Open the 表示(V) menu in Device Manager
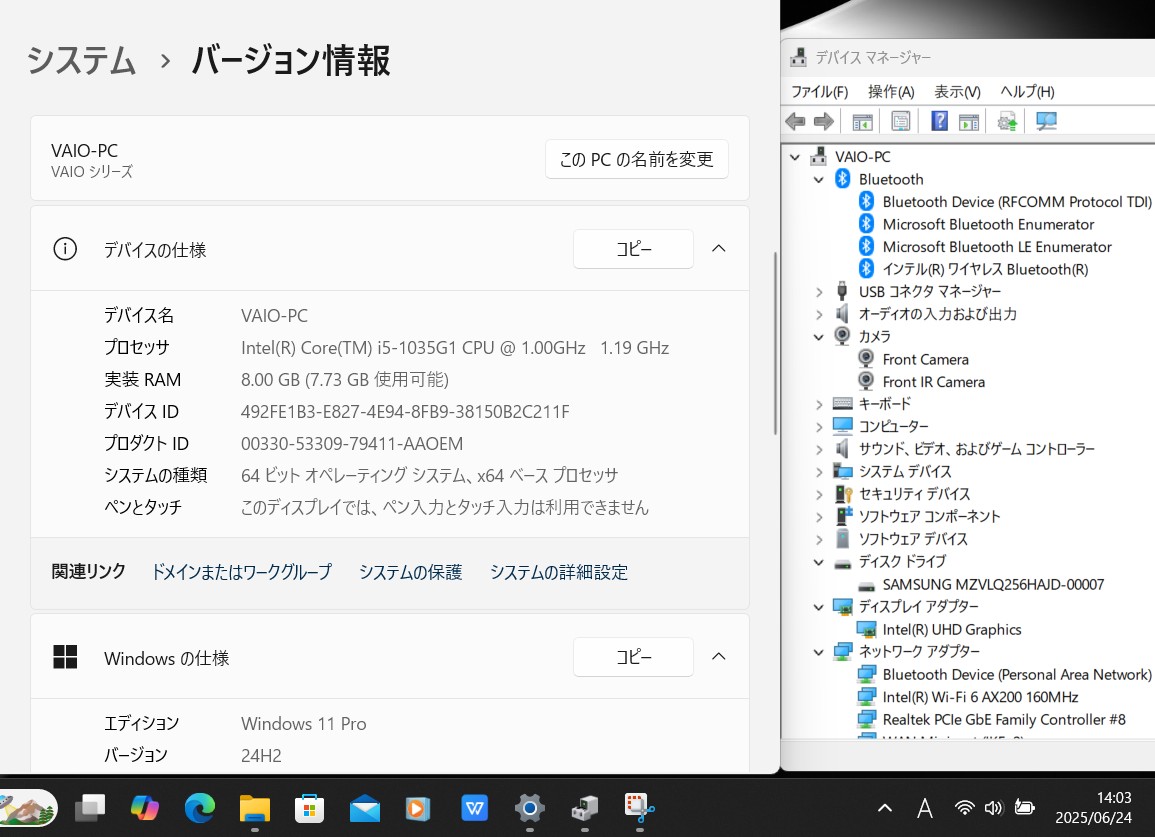1155x837 pixels. coord(956,91)
